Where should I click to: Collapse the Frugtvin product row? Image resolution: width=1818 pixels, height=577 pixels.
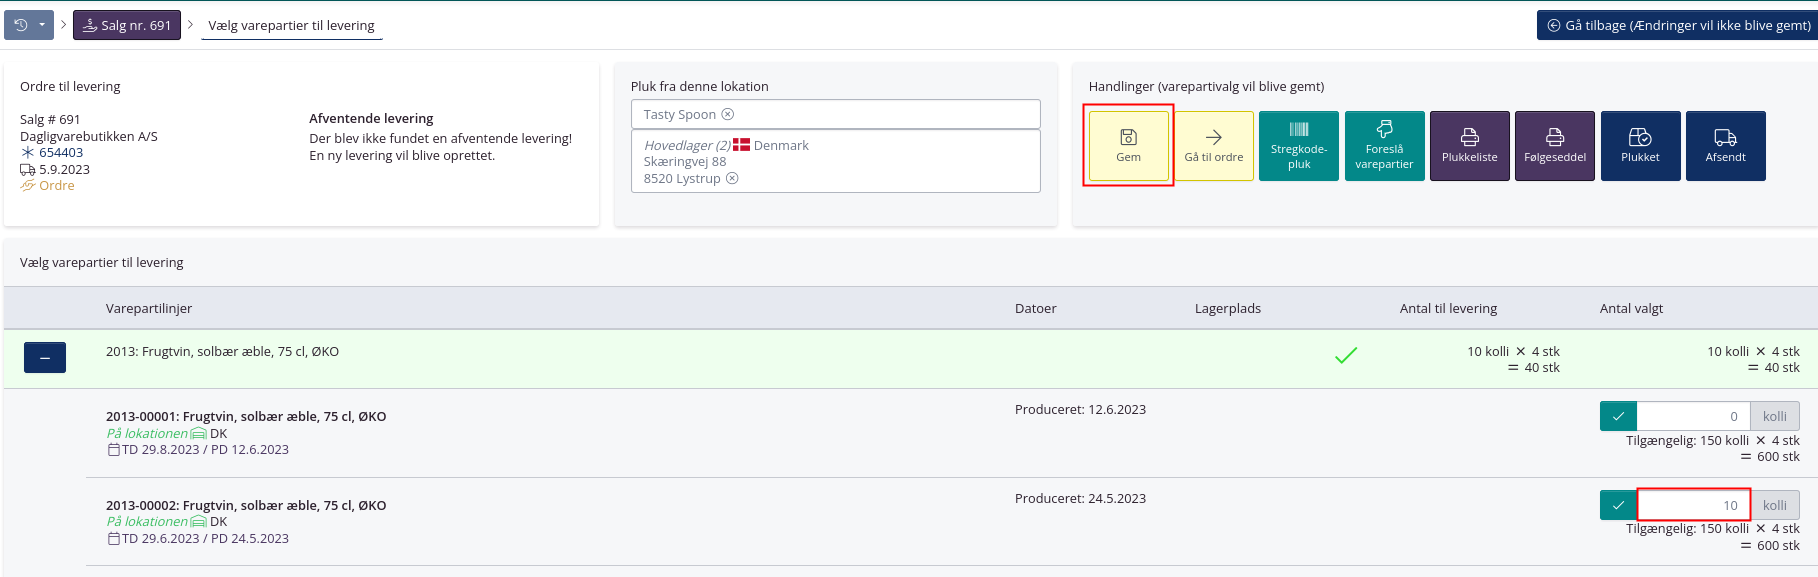pyautogui.click(x=45, y=357)
